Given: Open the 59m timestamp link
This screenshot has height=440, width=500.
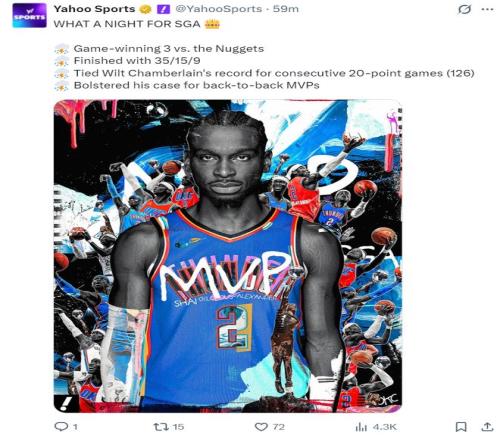Looking at the screenshot, I should [286, 9].
